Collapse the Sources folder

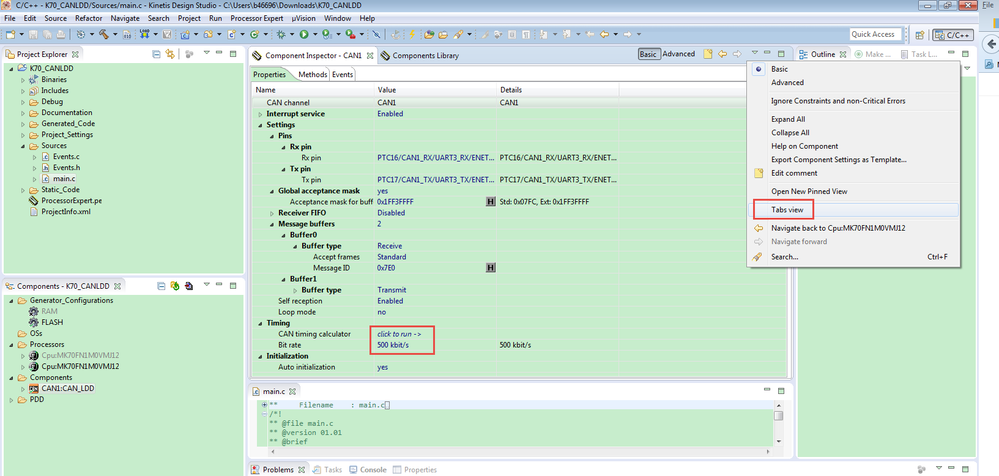[x=23, y=146]
